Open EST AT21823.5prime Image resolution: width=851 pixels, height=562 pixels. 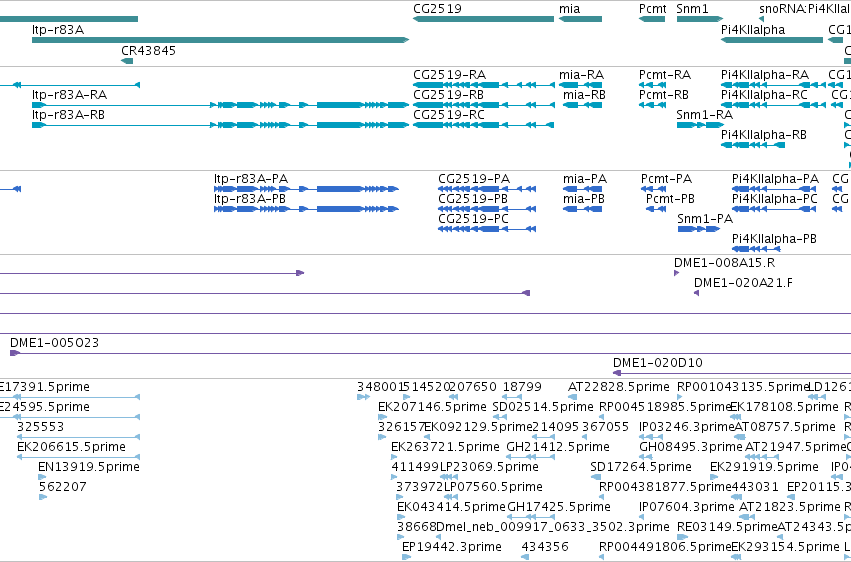747,518
